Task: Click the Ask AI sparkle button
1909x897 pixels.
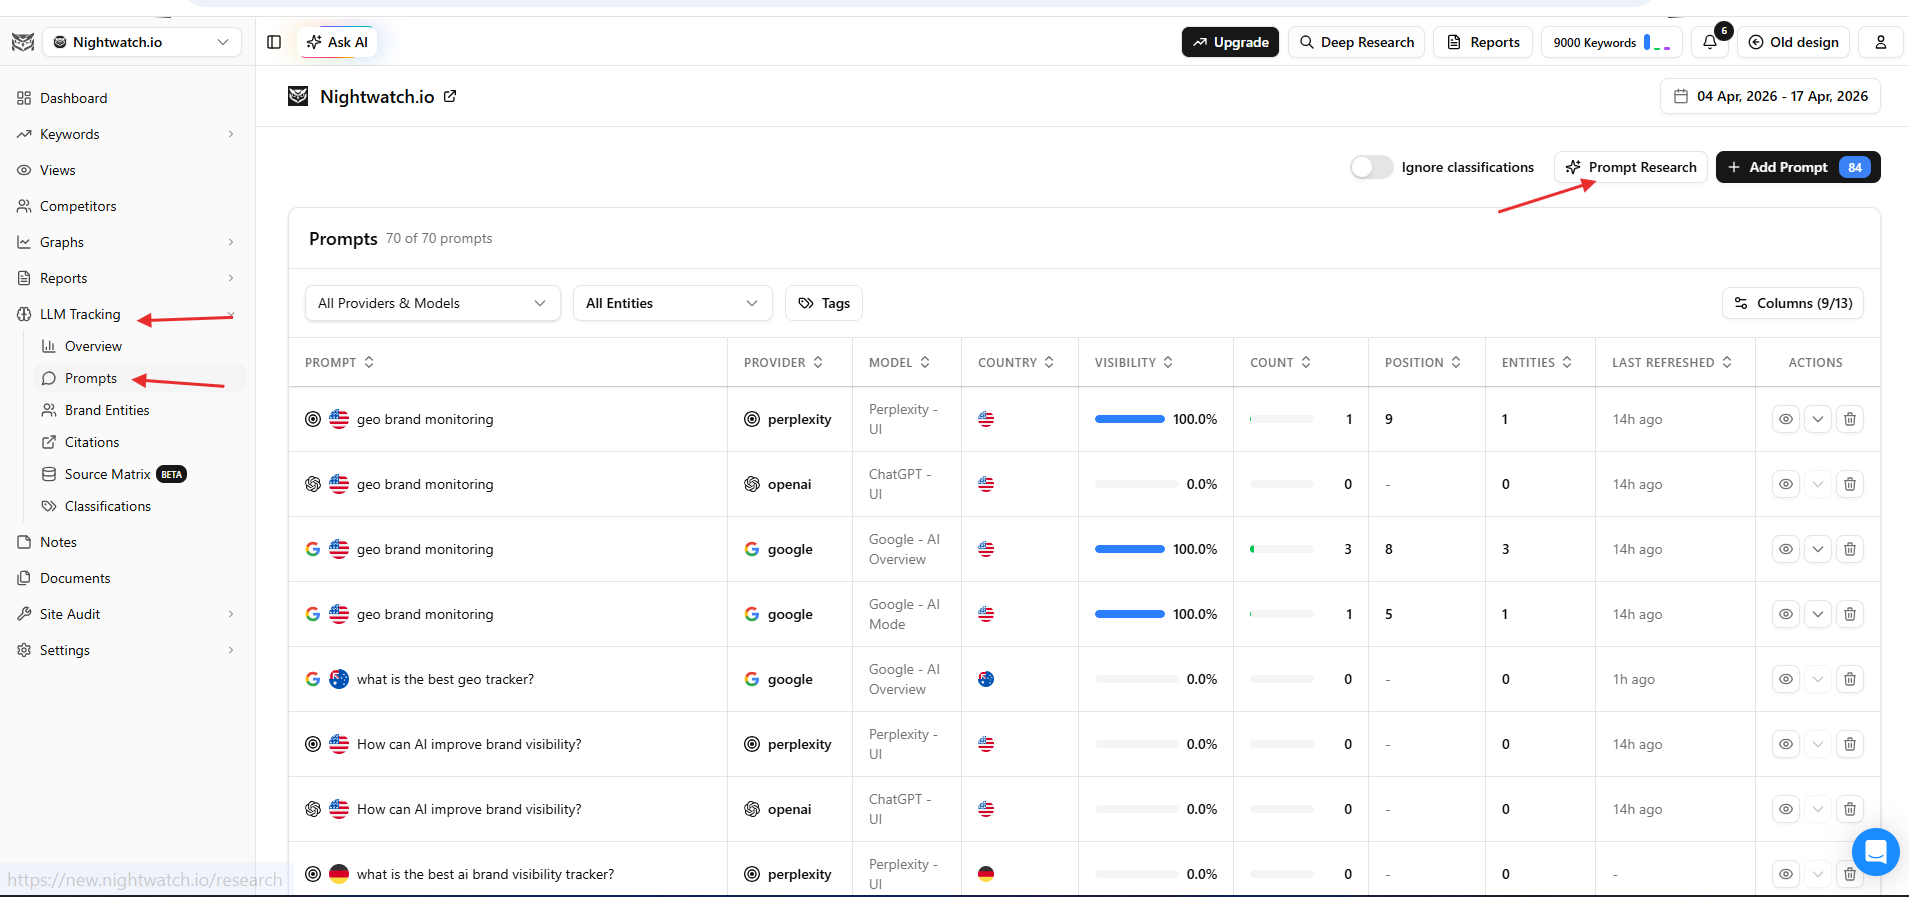Action: [337, 42]
